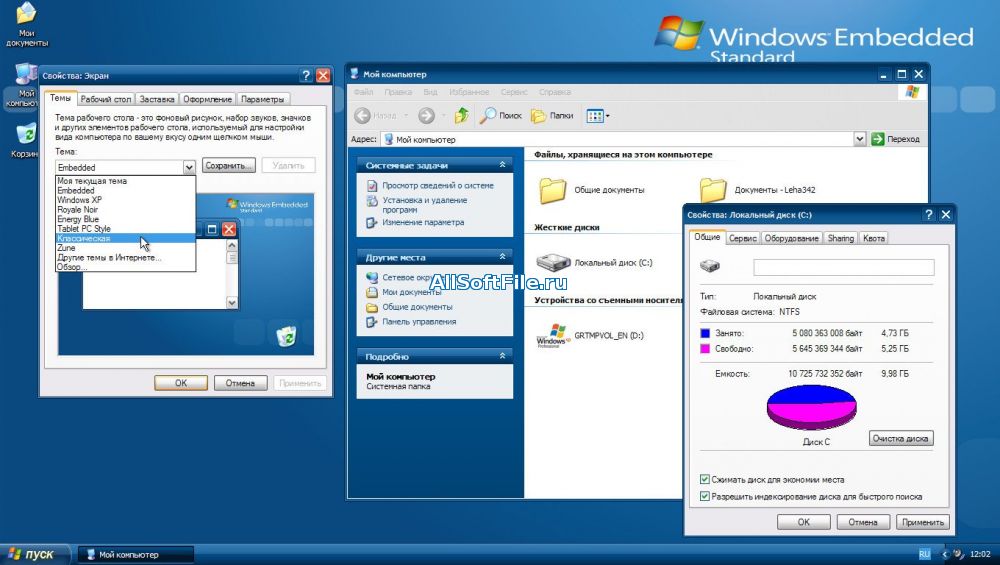1000x565 pixels.
Task: Open My Documents desktop icon
Action: [x=26, y=24]
